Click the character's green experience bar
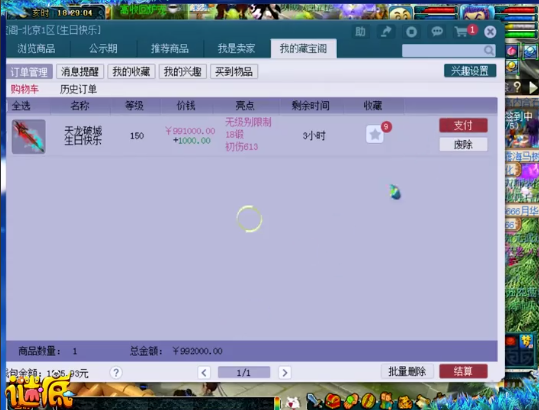This screenshot has width=539, height=410. click(521, 34)
